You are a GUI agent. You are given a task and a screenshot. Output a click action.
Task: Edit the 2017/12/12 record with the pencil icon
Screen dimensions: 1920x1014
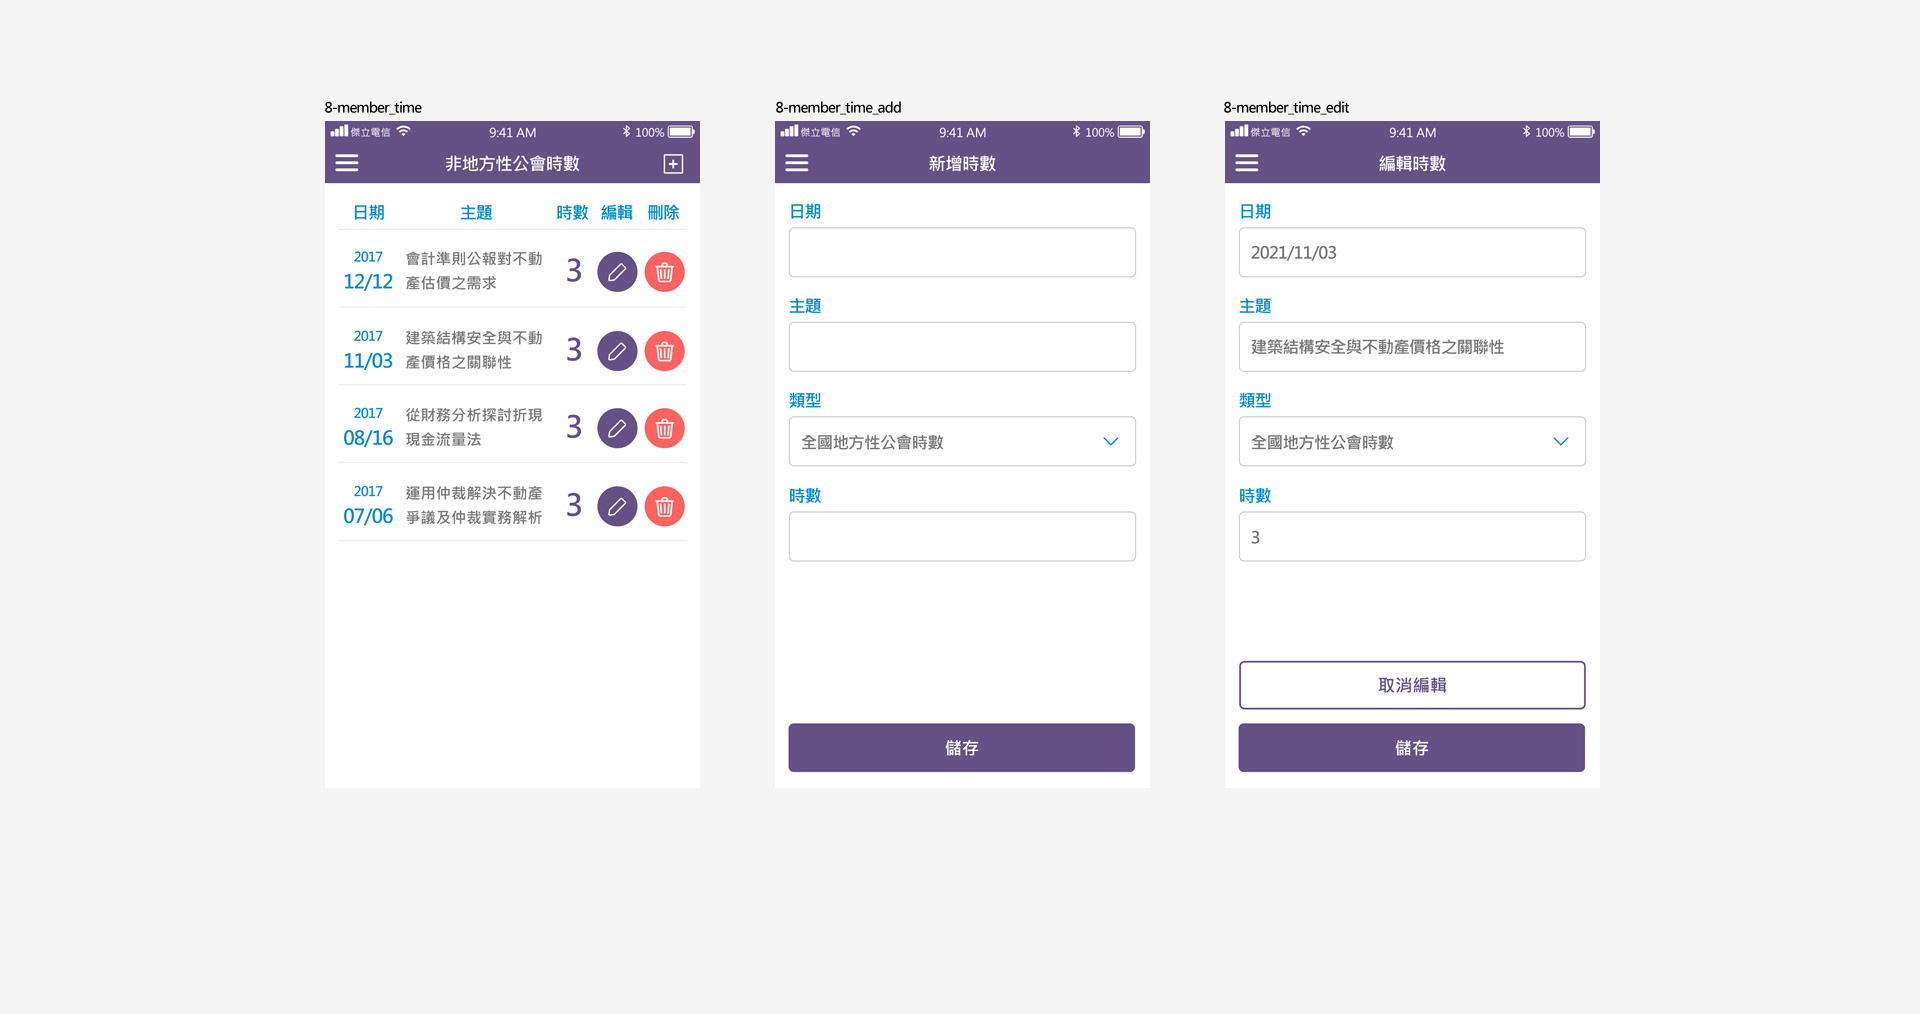[x=617, y=271]
